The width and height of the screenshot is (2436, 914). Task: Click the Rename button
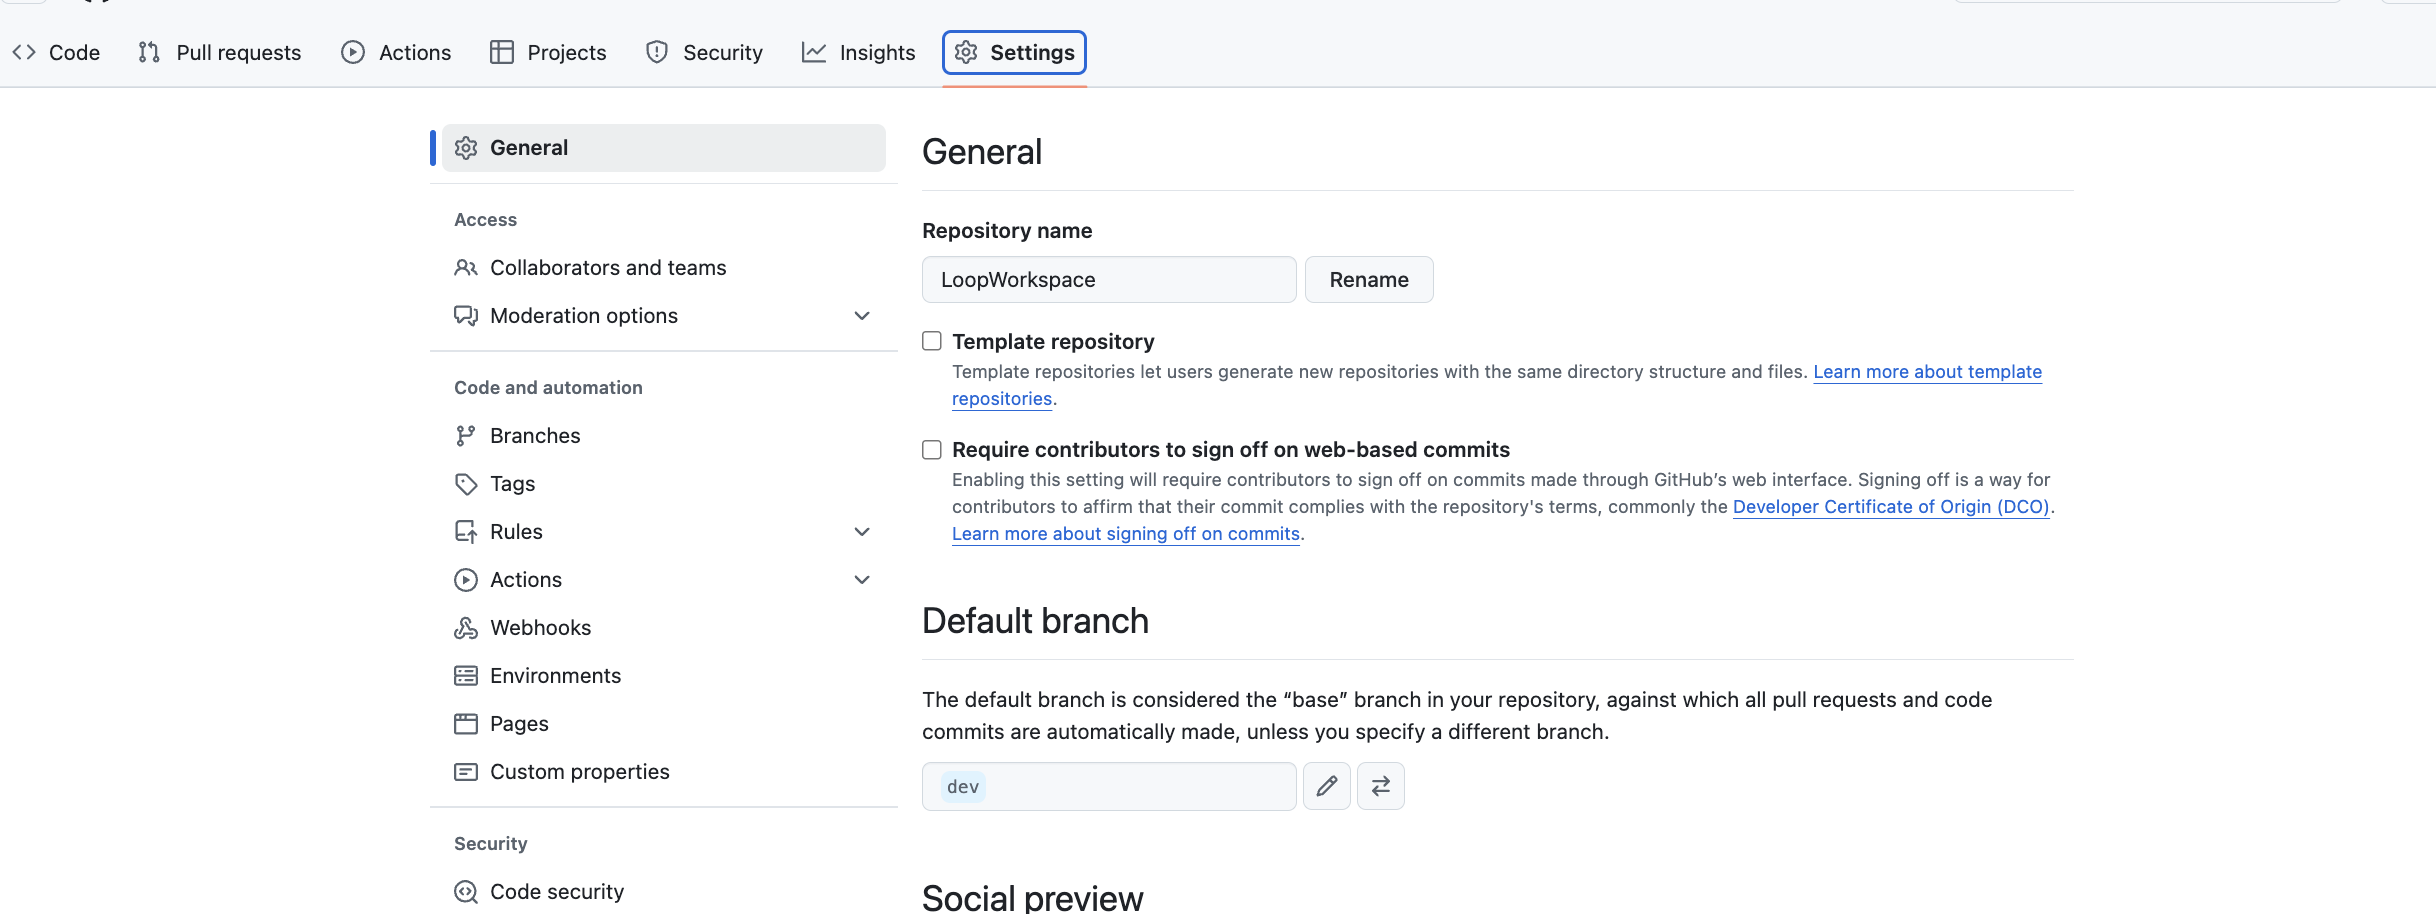point(1369,280)
